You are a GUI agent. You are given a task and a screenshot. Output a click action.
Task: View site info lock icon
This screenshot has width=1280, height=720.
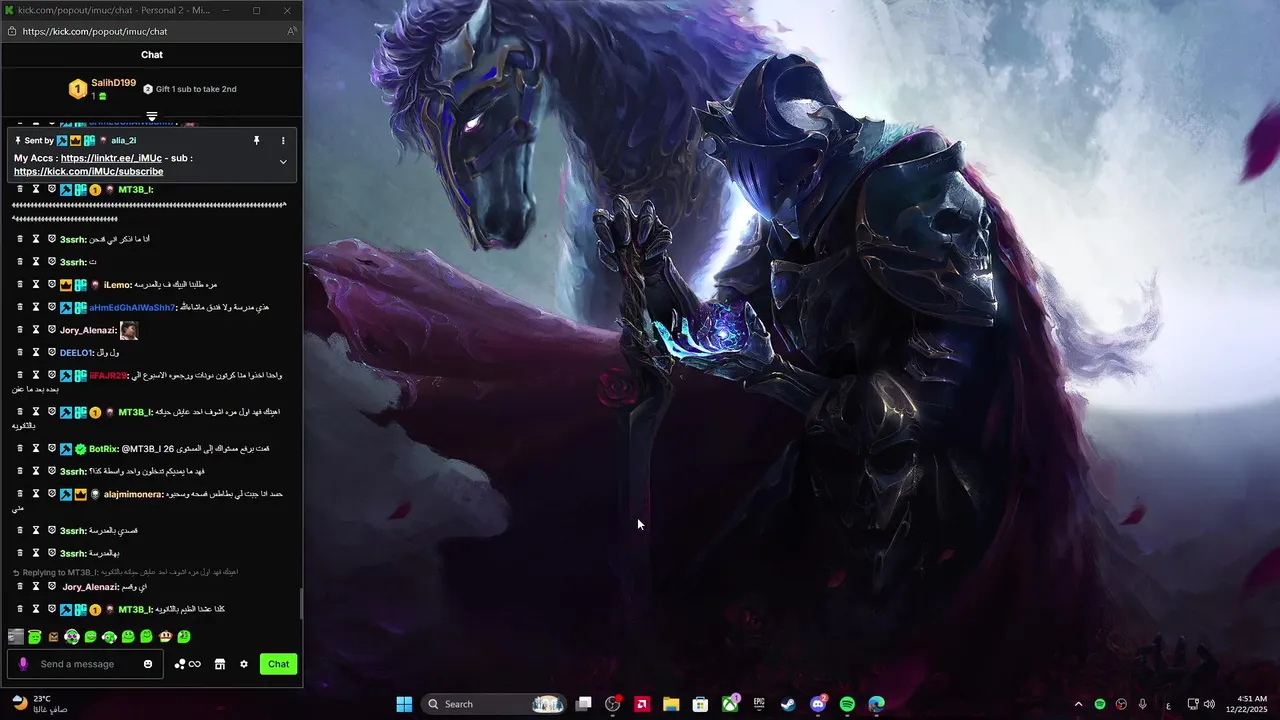(12, 31)
